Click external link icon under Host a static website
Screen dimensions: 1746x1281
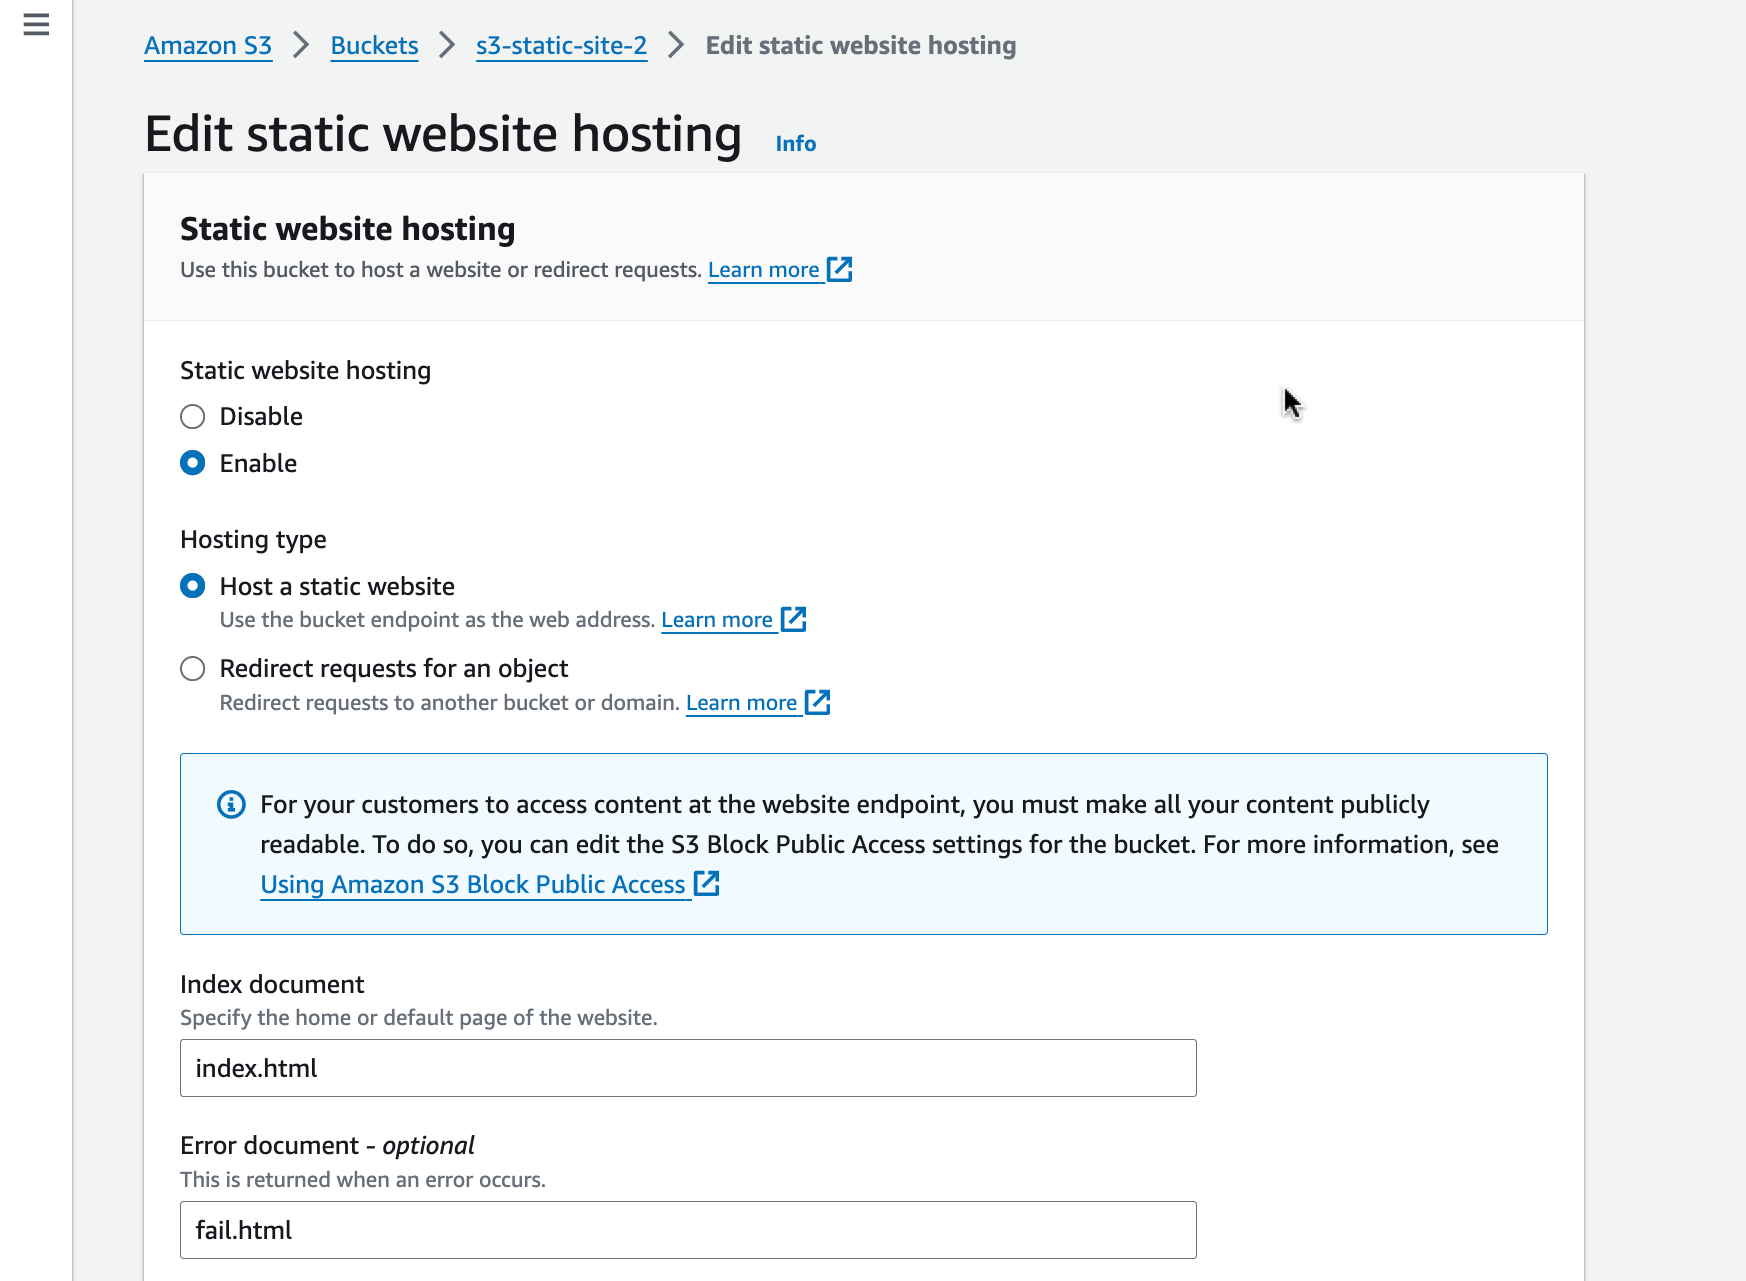tap(794, 619)
